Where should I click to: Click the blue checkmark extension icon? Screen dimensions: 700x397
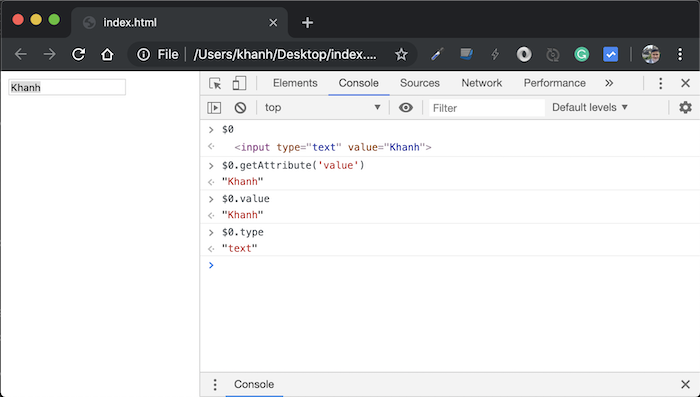click(x=610, y=54)
